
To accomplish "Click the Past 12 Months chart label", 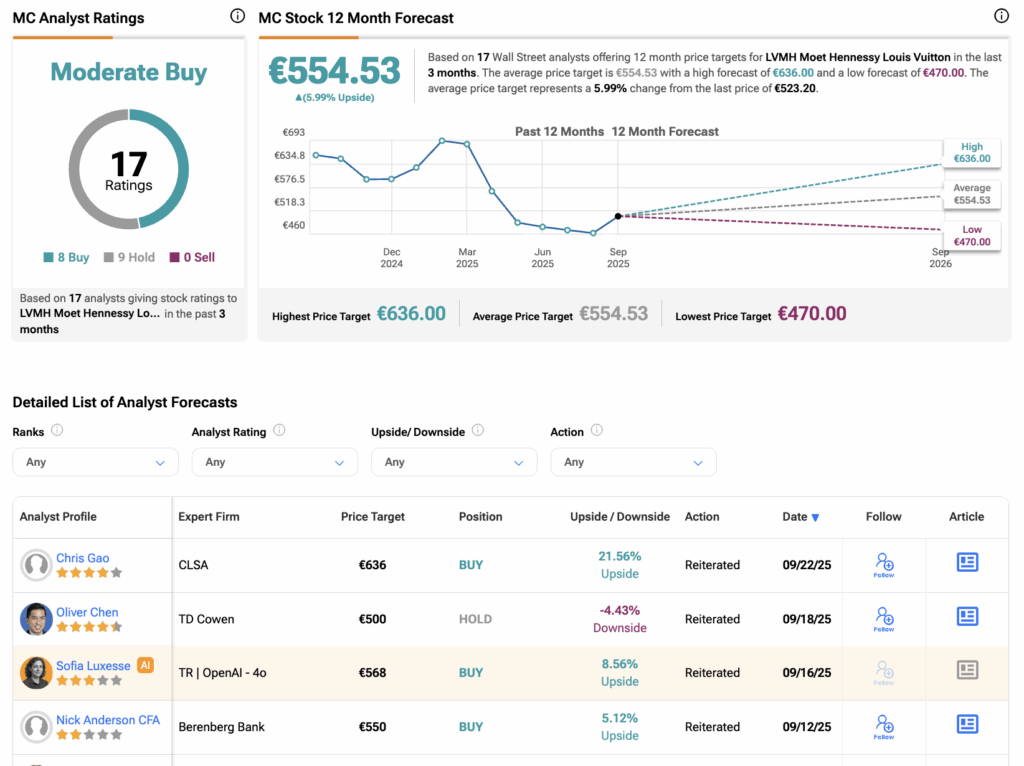I will tap(560, 131).
